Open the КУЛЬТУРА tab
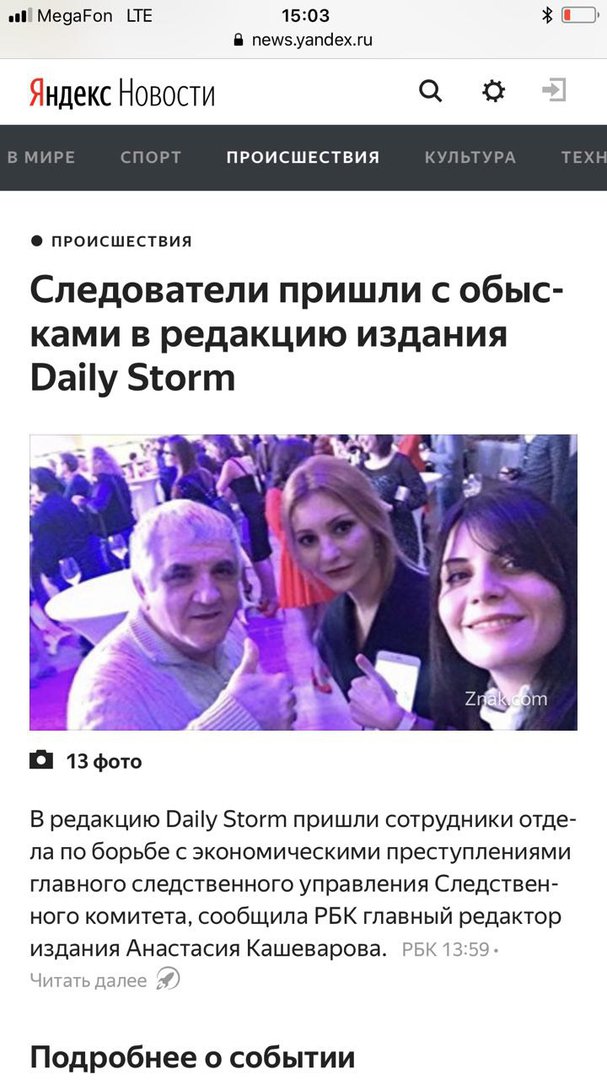The image size is (607, 1080). coord(470,157)
